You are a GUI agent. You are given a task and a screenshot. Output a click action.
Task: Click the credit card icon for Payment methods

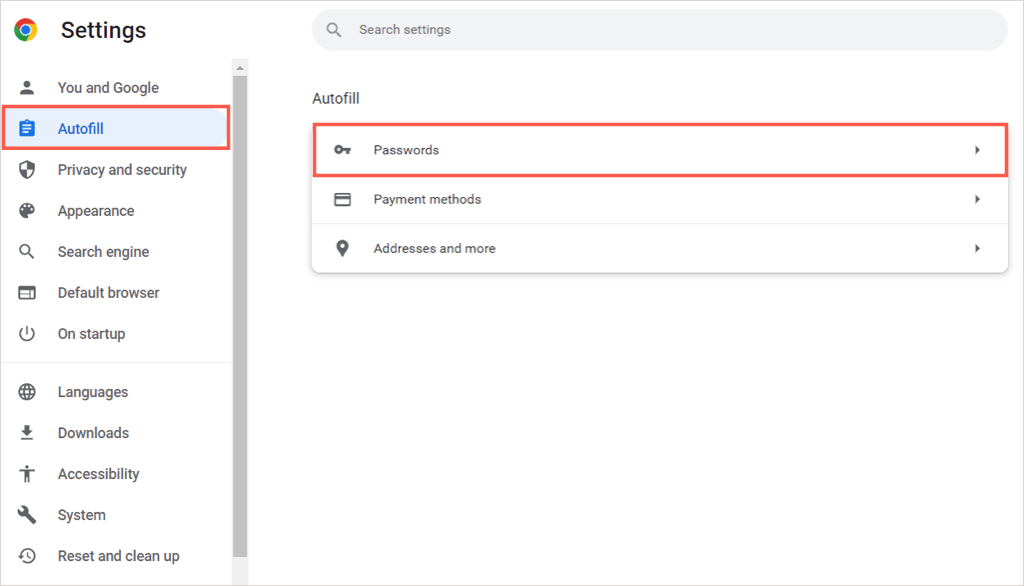pyautogui.click(x=342, y=199)
